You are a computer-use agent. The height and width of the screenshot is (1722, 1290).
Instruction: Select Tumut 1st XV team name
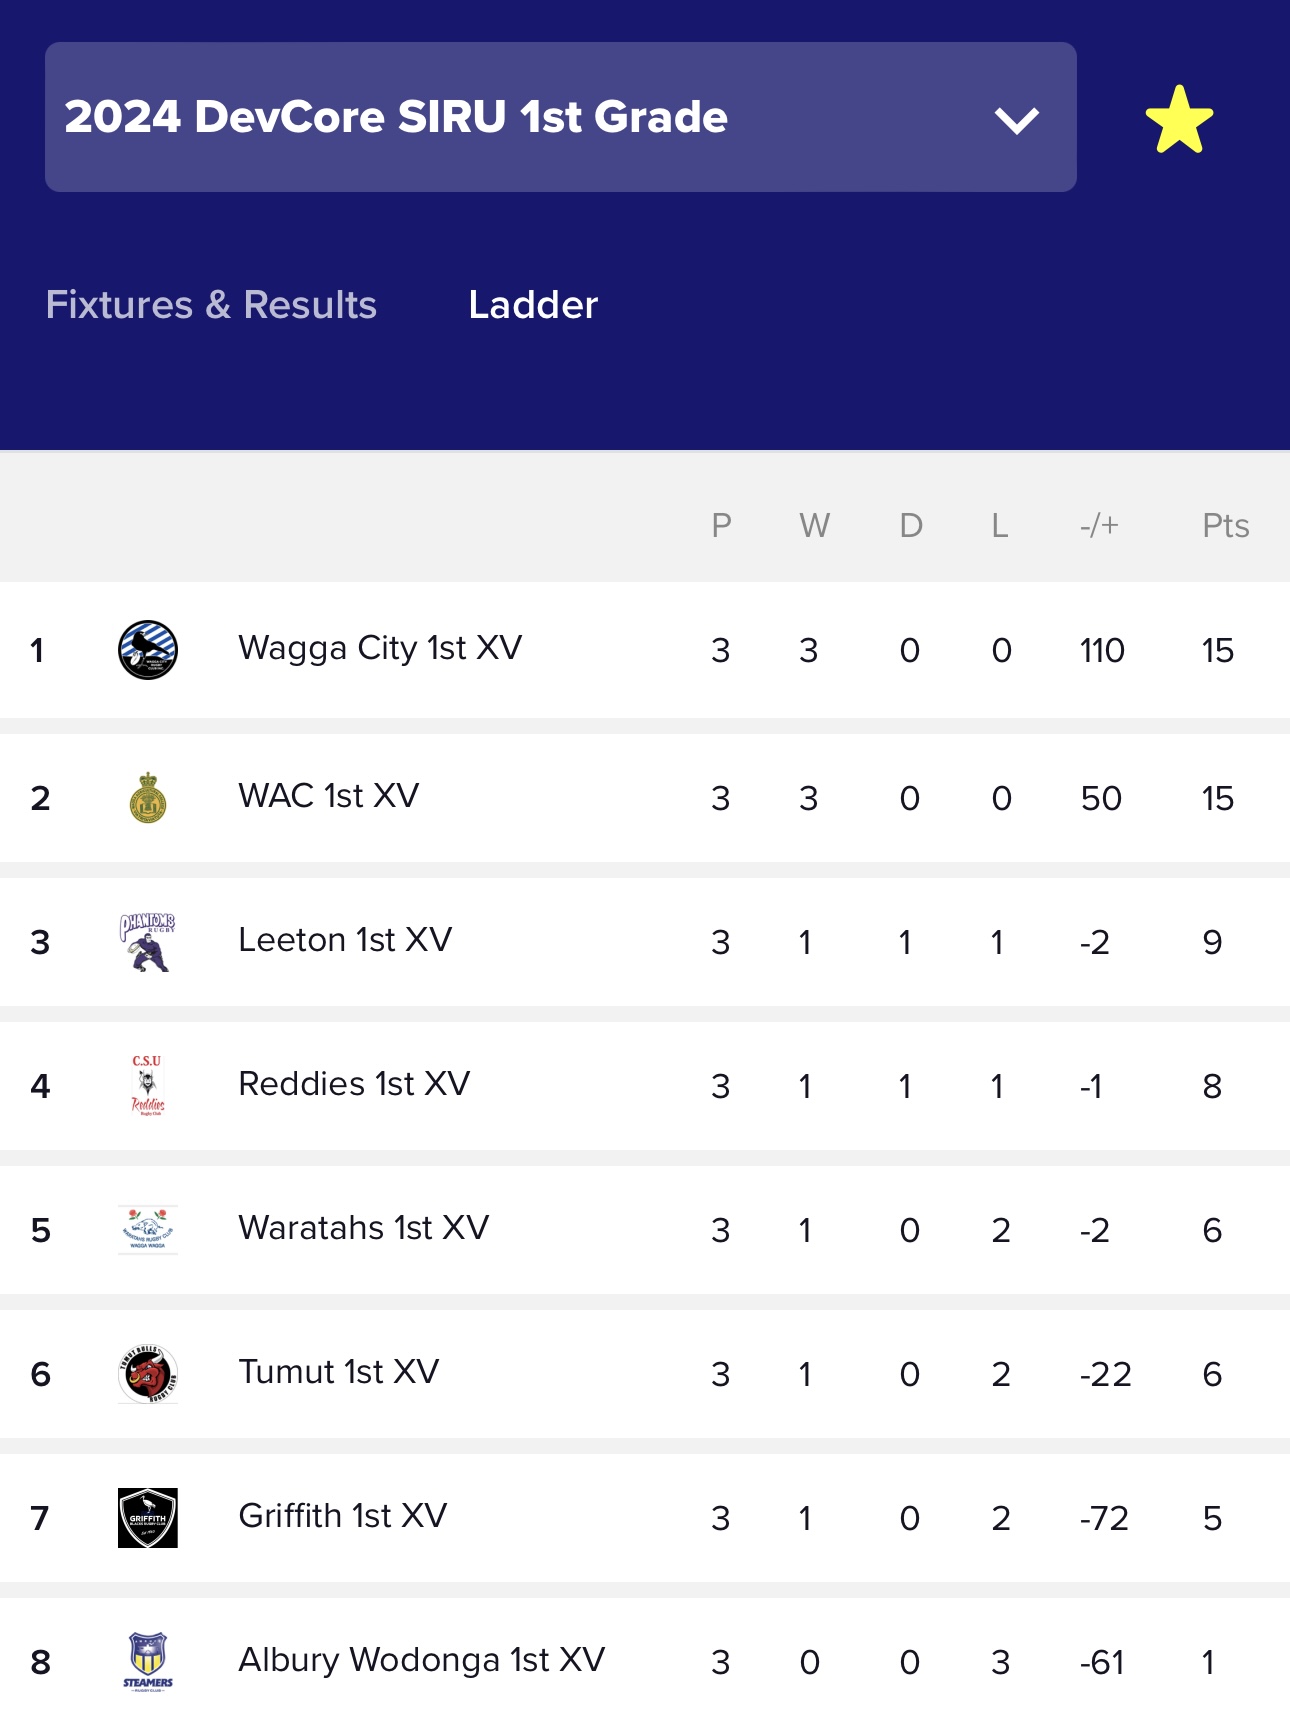click(x=339, y=1372)
